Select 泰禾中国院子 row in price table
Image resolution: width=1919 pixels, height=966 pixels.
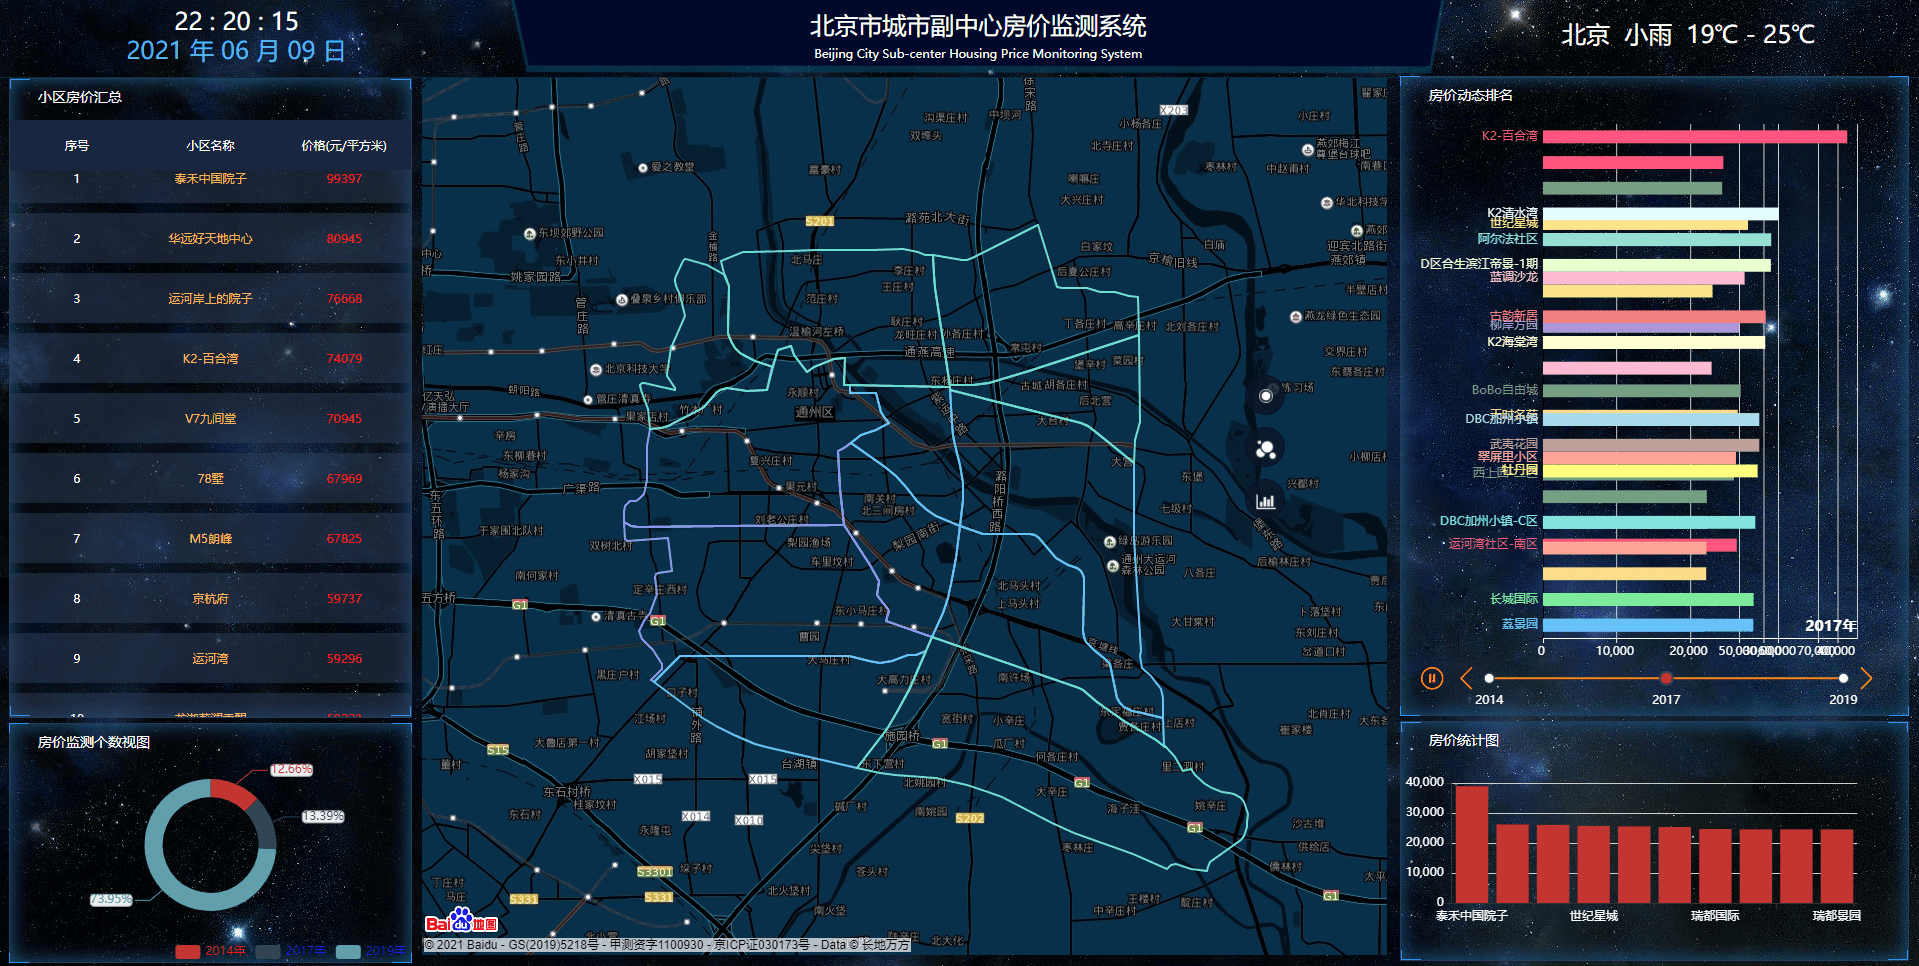(210, 179)
